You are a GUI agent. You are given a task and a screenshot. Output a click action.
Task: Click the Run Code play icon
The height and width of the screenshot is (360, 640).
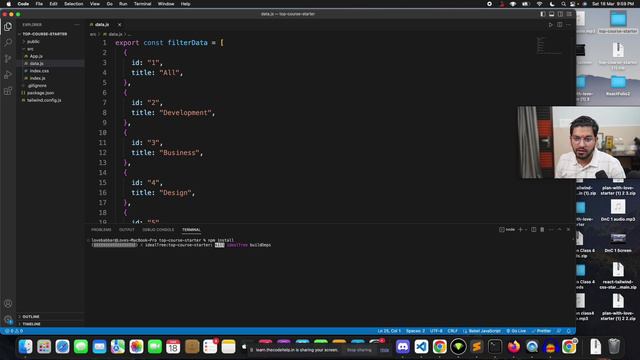pos(551,24)
